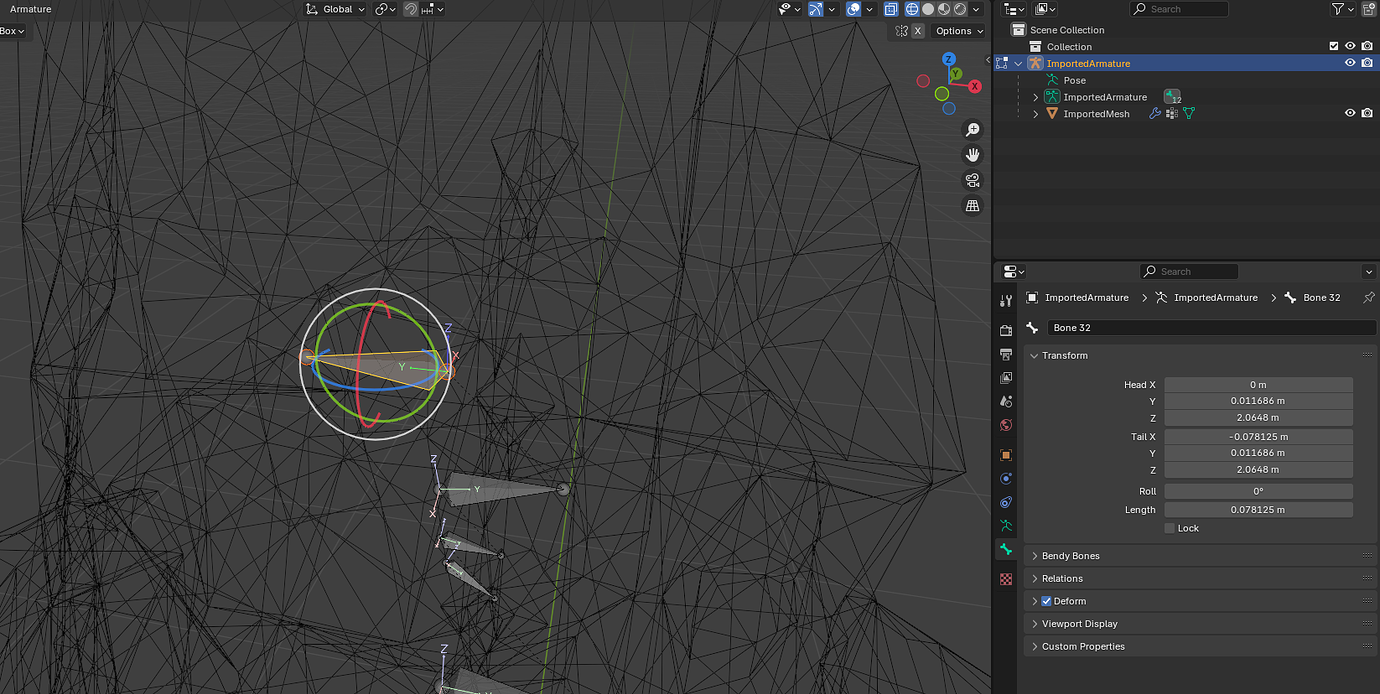Open the Render properties tab
Image resolution: width=1380 pixels, height=694 pixels.
pos(1006,330)
